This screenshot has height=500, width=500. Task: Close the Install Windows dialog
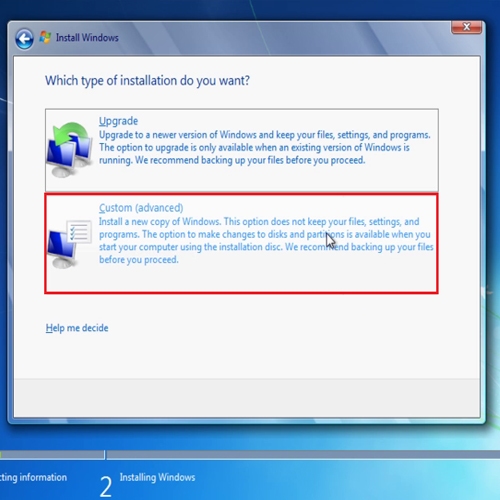[466, 27]
